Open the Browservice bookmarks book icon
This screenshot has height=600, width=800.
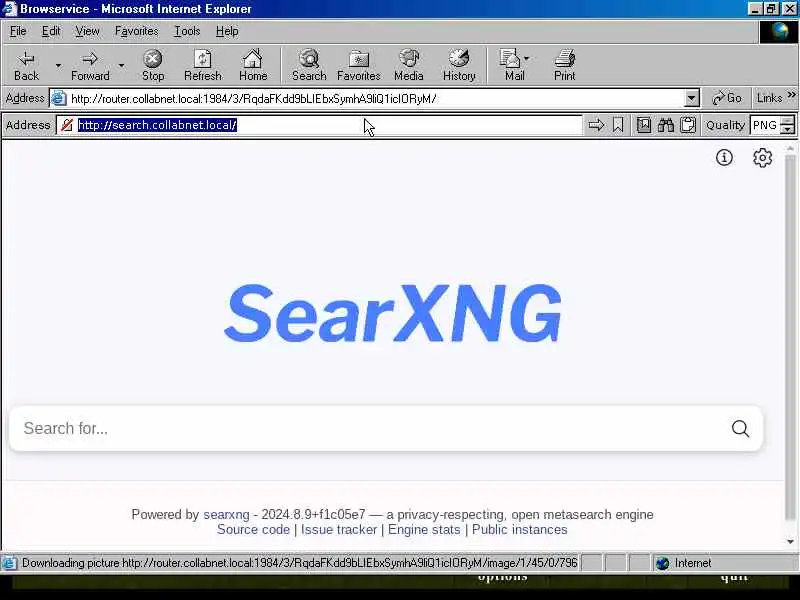[x=644, y=125]
